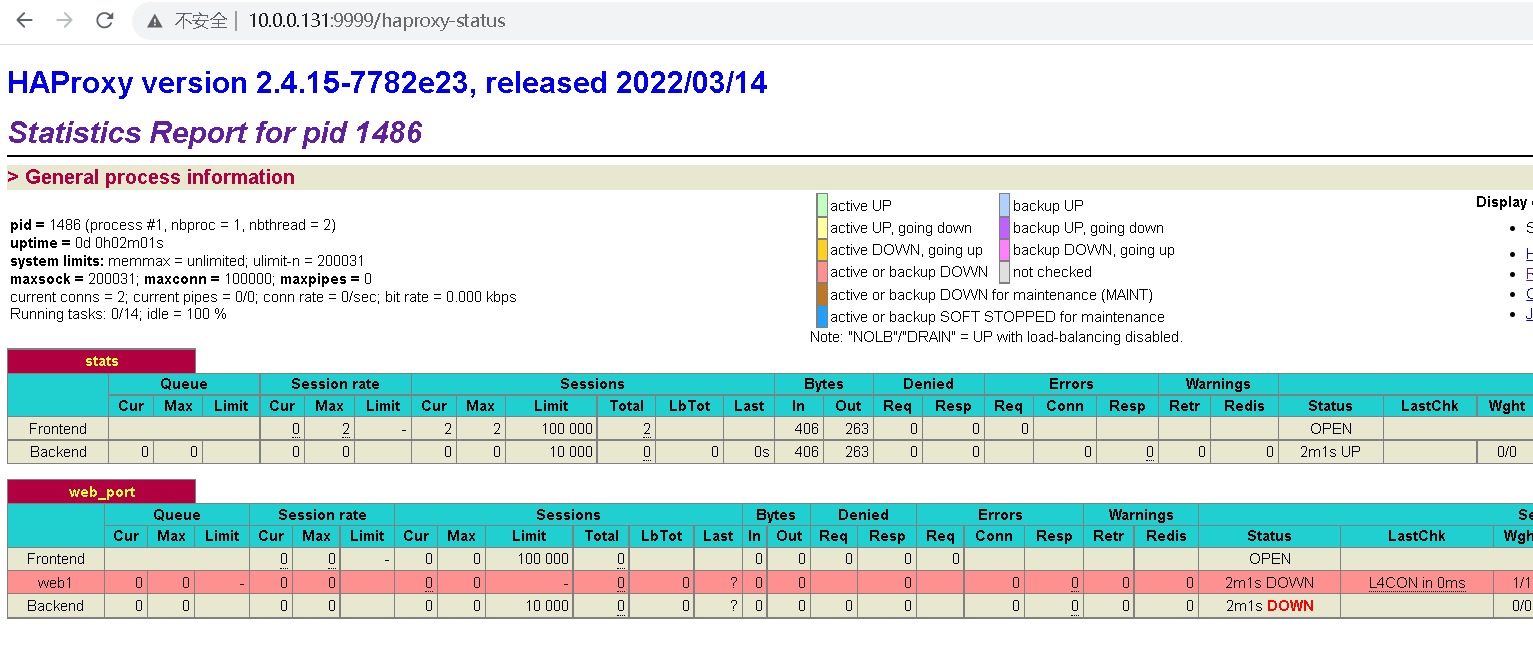The height and width of the screenshot is (660, 1533).
Task: Click the uptime value line
Action: pyautogui.click(x=87, y=243)
